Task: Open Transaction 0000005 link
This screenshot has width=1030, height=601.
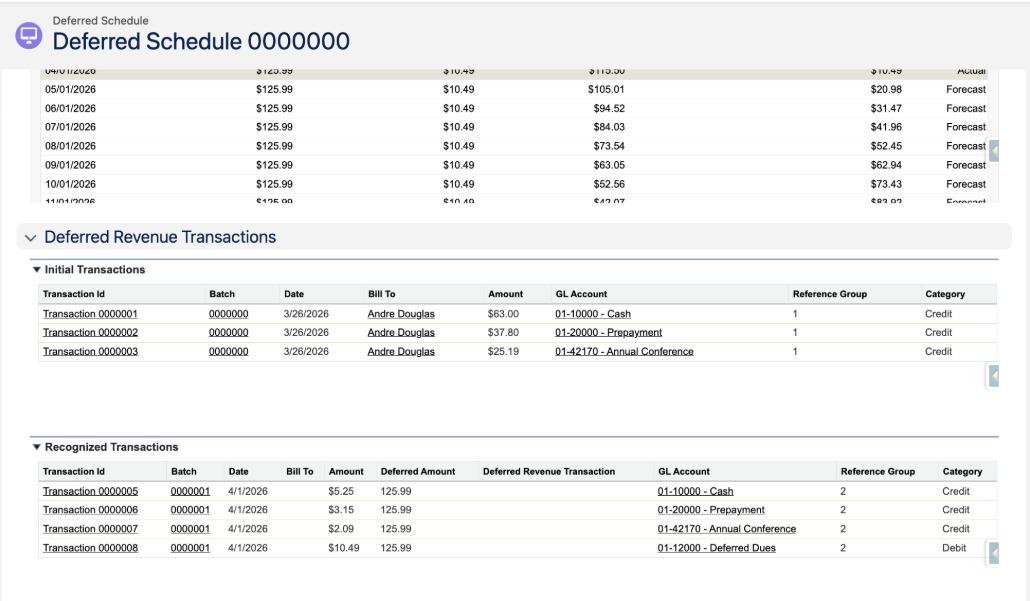Action: (x=90, y=491)
